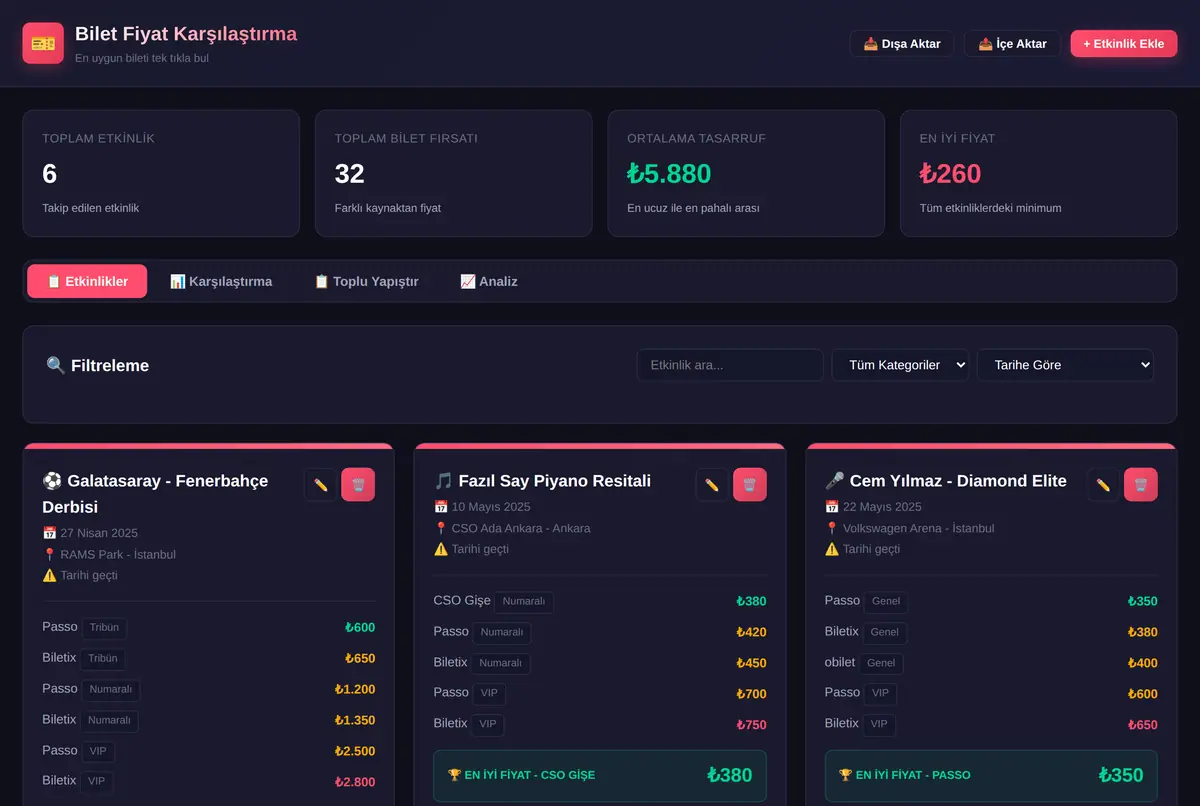This screenshot has width=1200, height=806.
Task: Click the Cem Yılmaz - Diamond Elite title
Action: click(946, 481)
